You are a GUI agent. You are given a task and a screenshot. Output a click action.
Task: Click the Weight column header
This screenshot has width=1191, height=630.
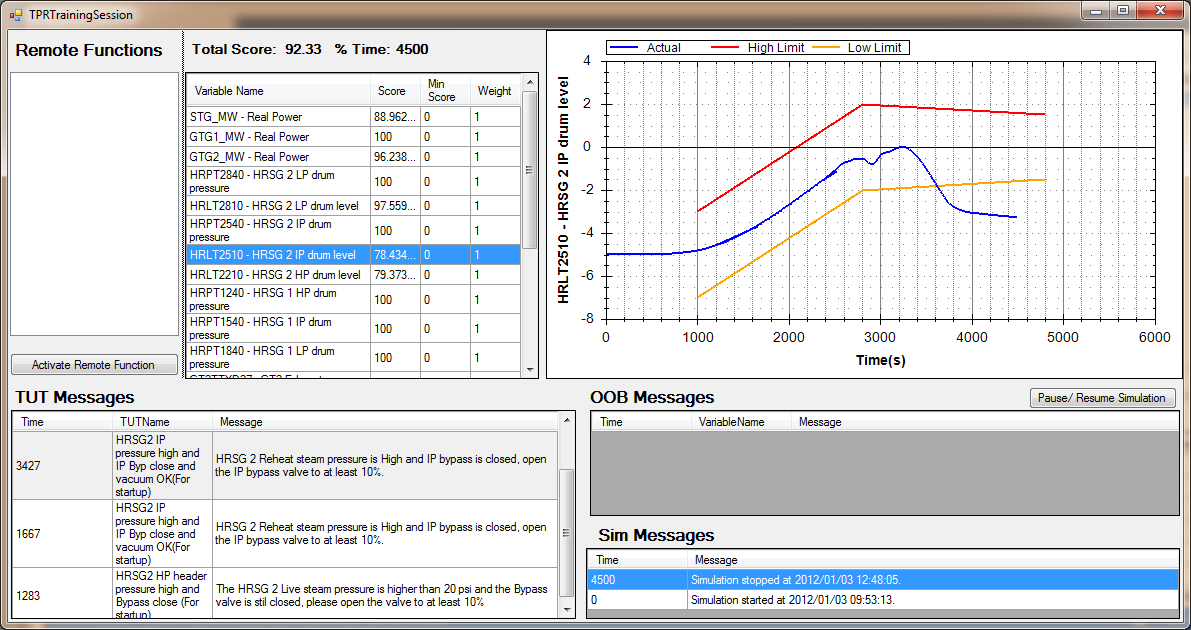pos(494,91)
